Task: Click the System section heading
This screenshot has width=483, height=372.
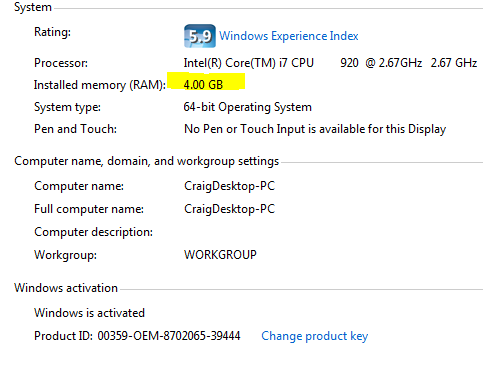Action: 33,7
